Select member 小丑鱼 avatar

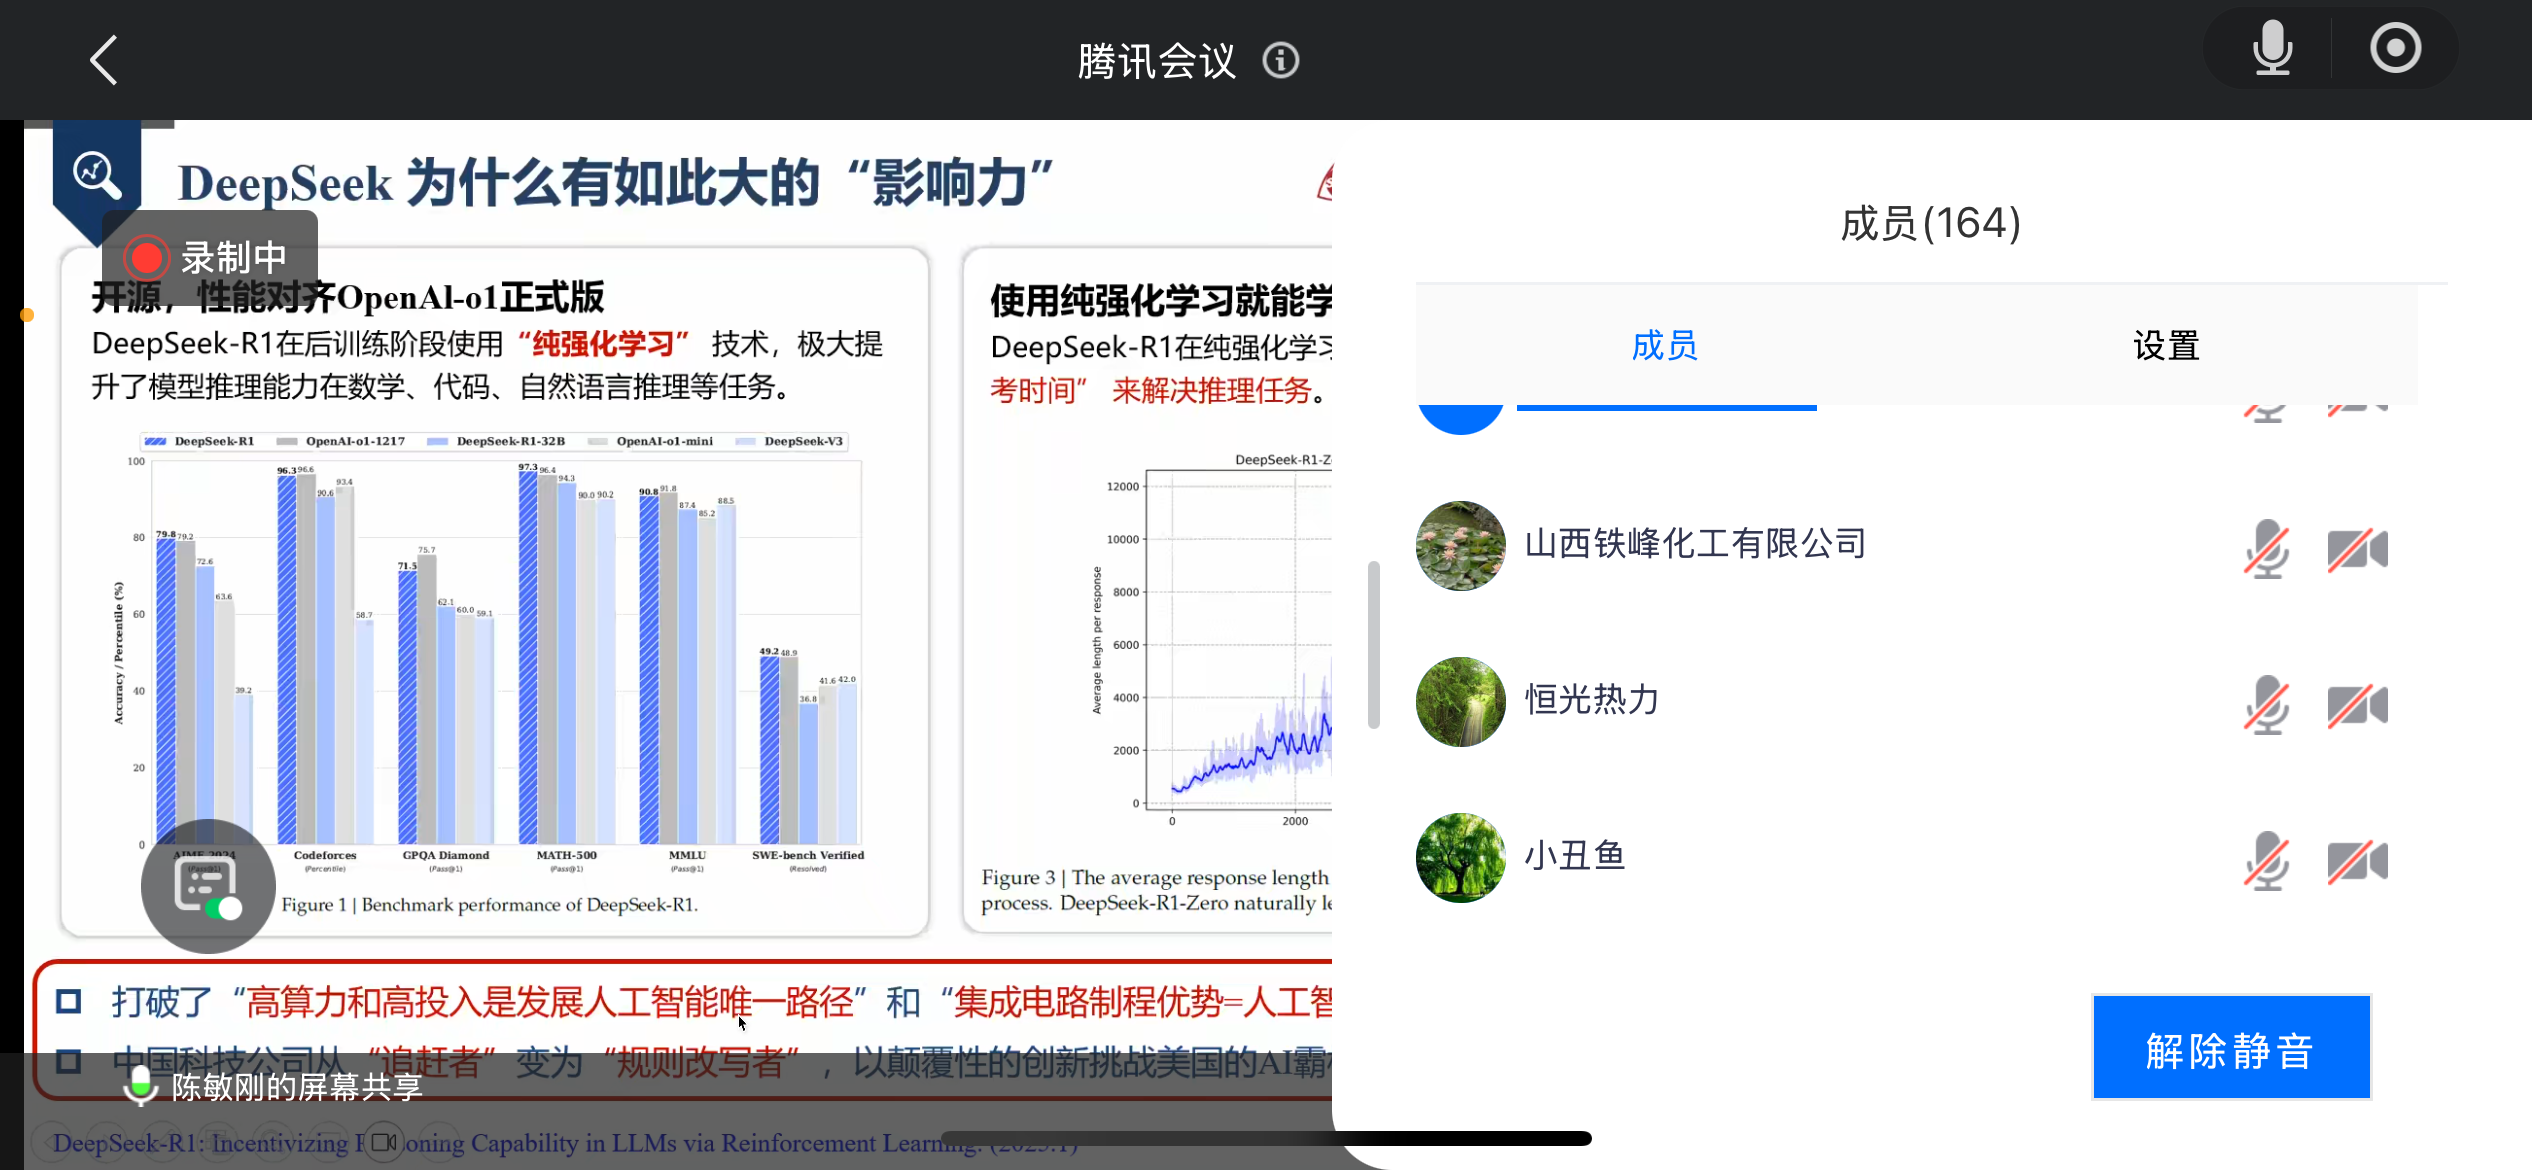[1460, 857]
